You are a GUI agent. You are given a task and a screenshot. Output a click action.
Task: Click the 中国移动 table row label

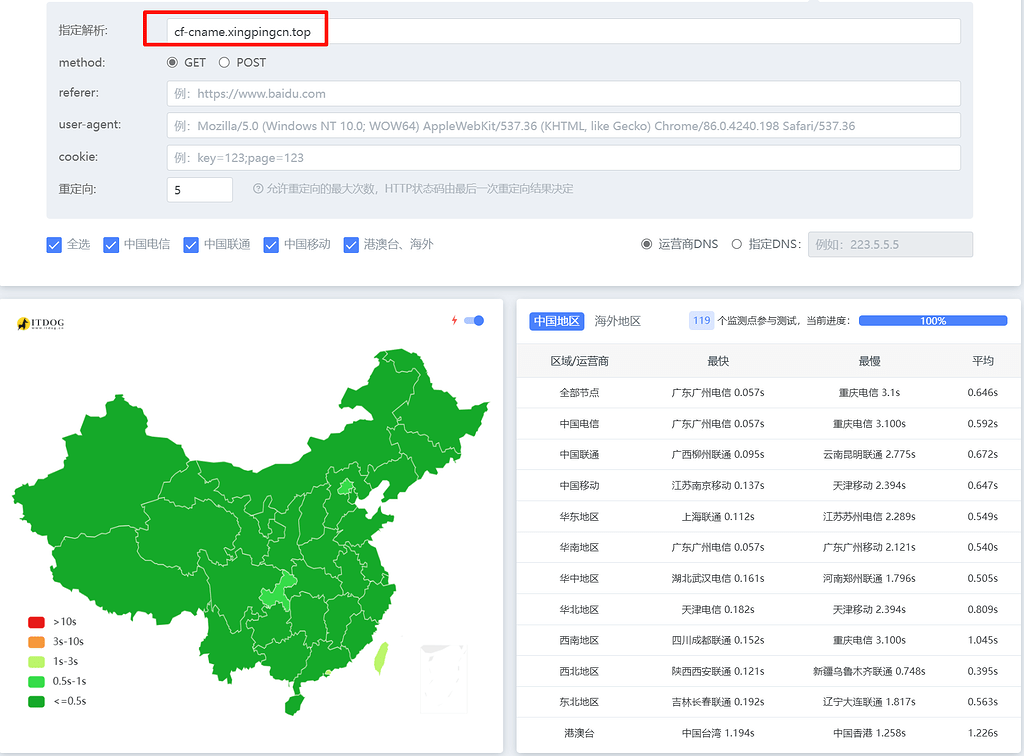[579, 485]
